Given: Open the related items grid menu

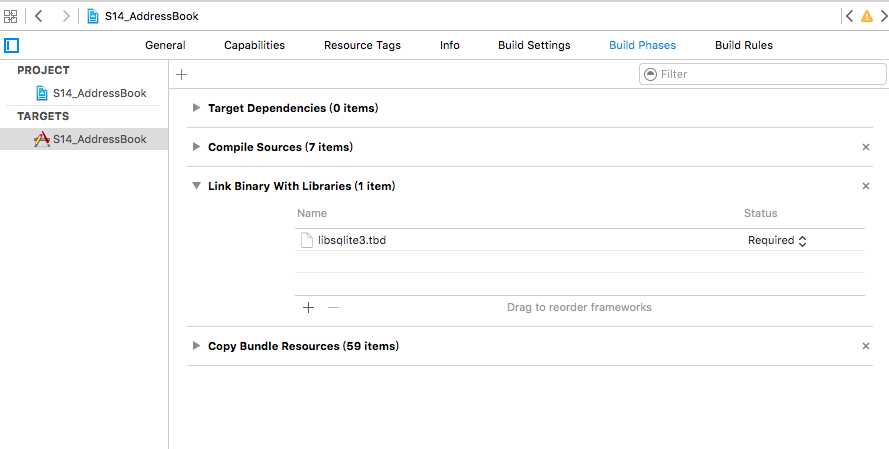Looking at the screenshot, I should point(10,16).
